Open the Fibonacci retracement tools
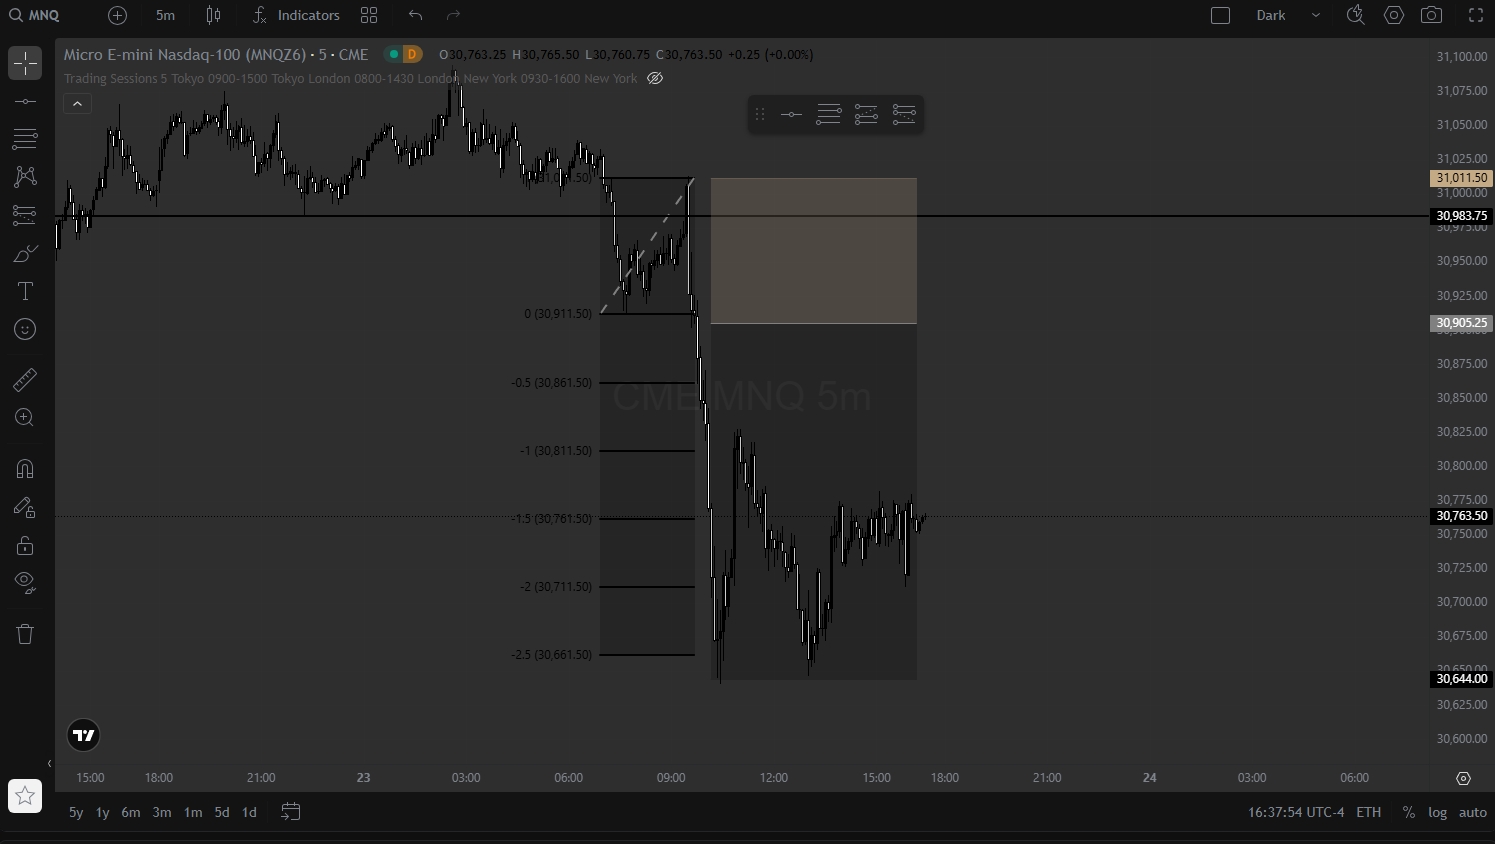The height and width of the screenshot is (844, 1495). 25,138
